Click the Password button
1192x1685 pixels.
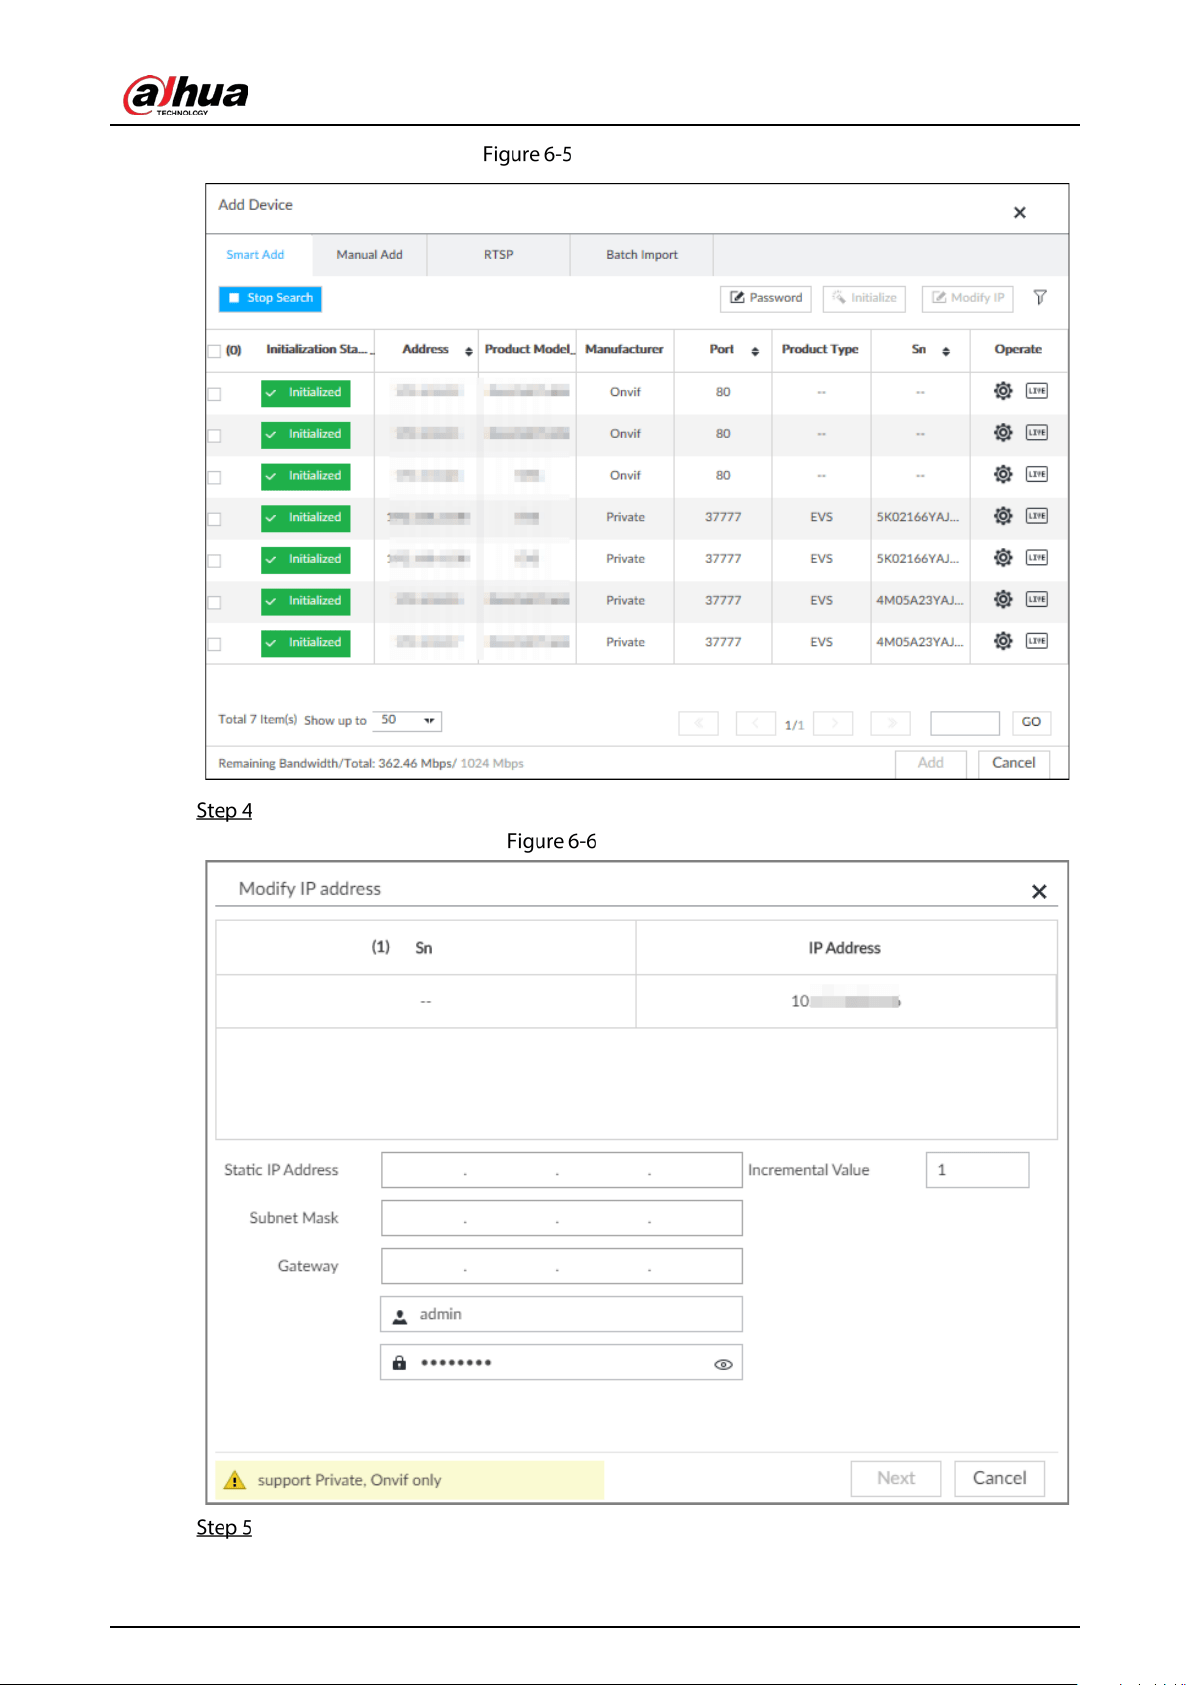(x=766, y=298)
